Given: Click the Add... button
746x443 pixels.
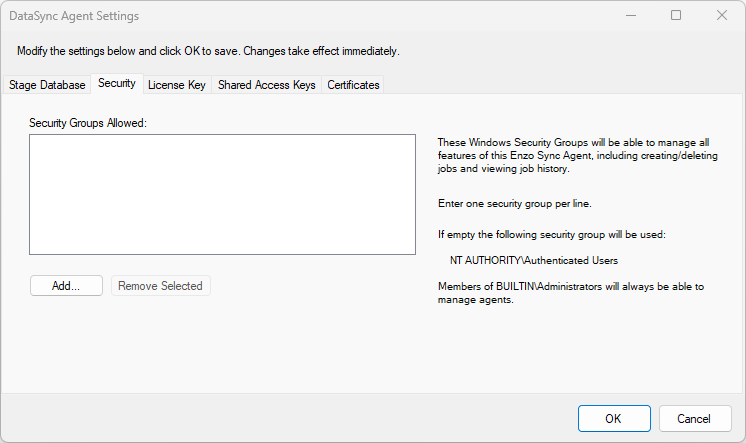Looking at the screenshot, I should coord(66,285).
